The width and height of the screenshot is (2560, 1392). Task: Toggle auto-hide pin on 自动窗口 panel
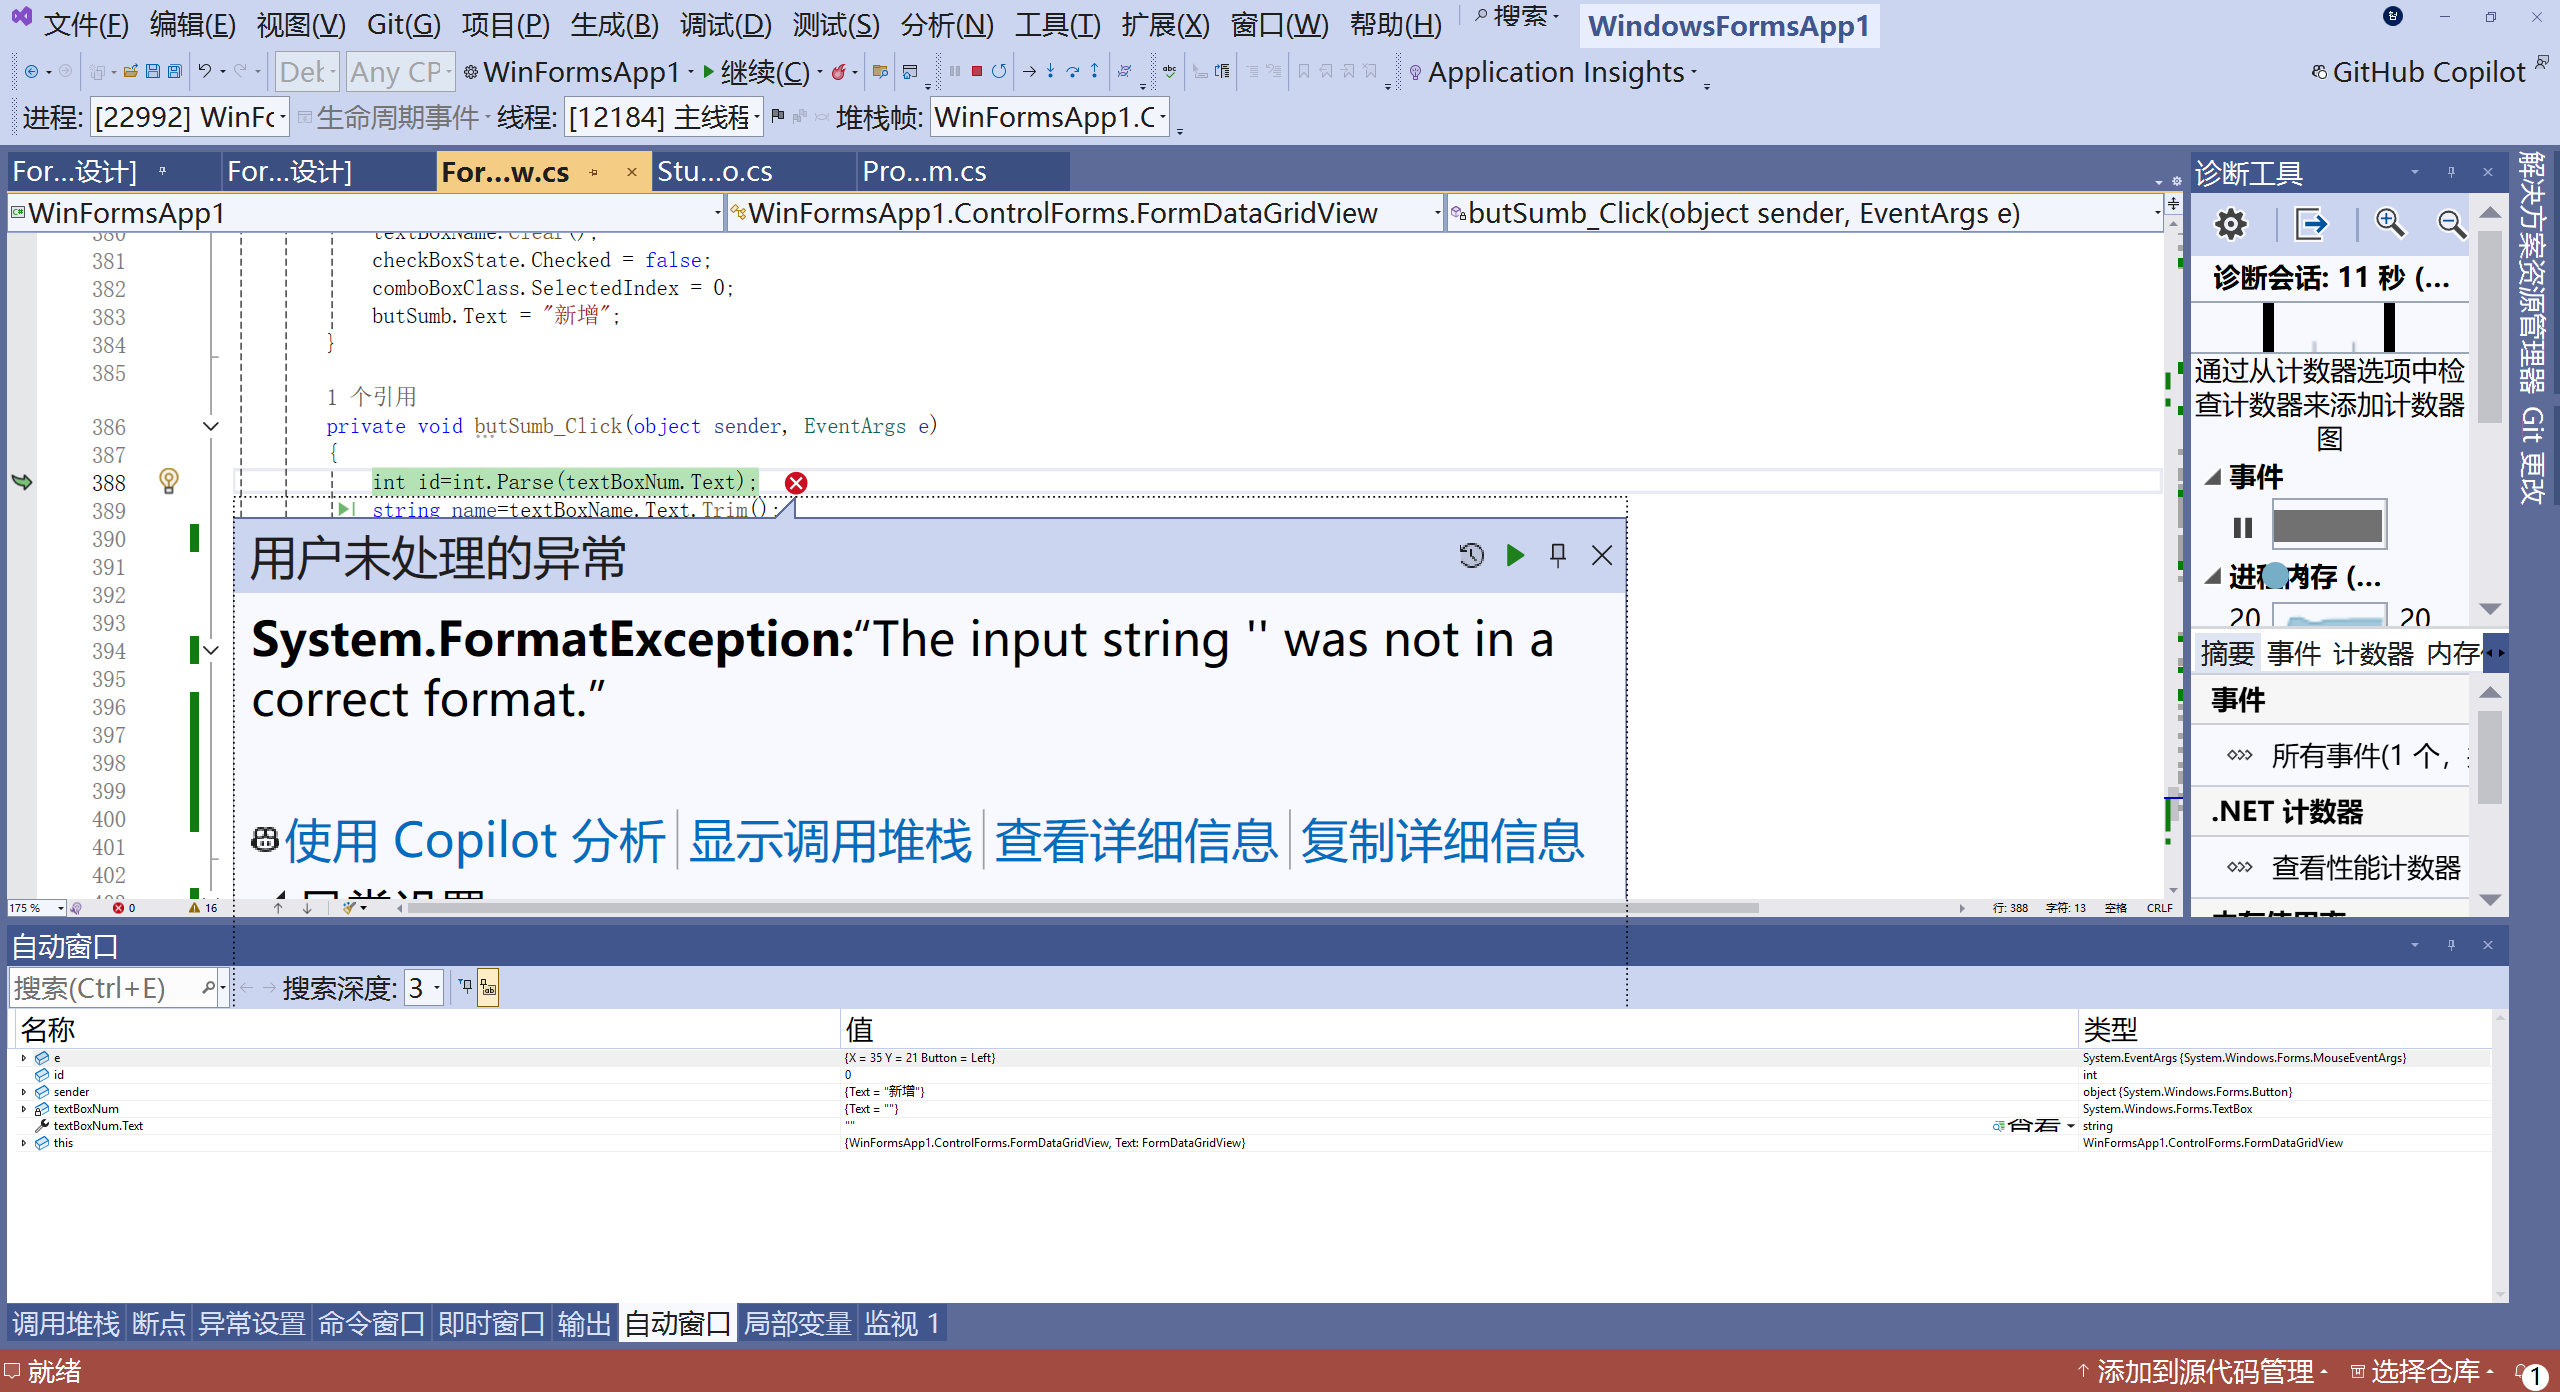(2451, 945)
